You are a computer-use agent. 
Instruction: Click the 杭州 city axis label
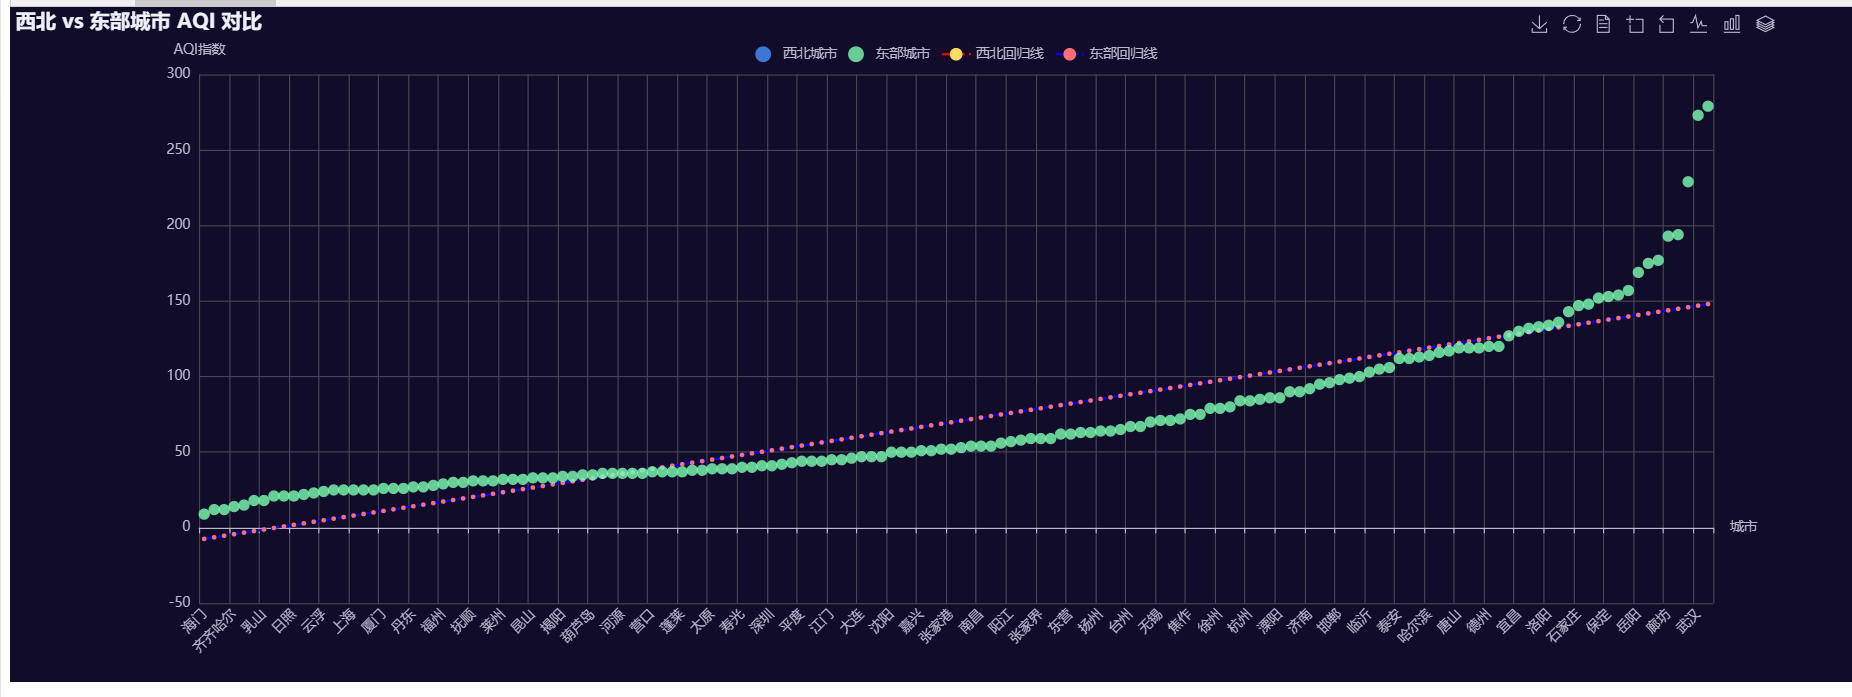point(1238,621)
